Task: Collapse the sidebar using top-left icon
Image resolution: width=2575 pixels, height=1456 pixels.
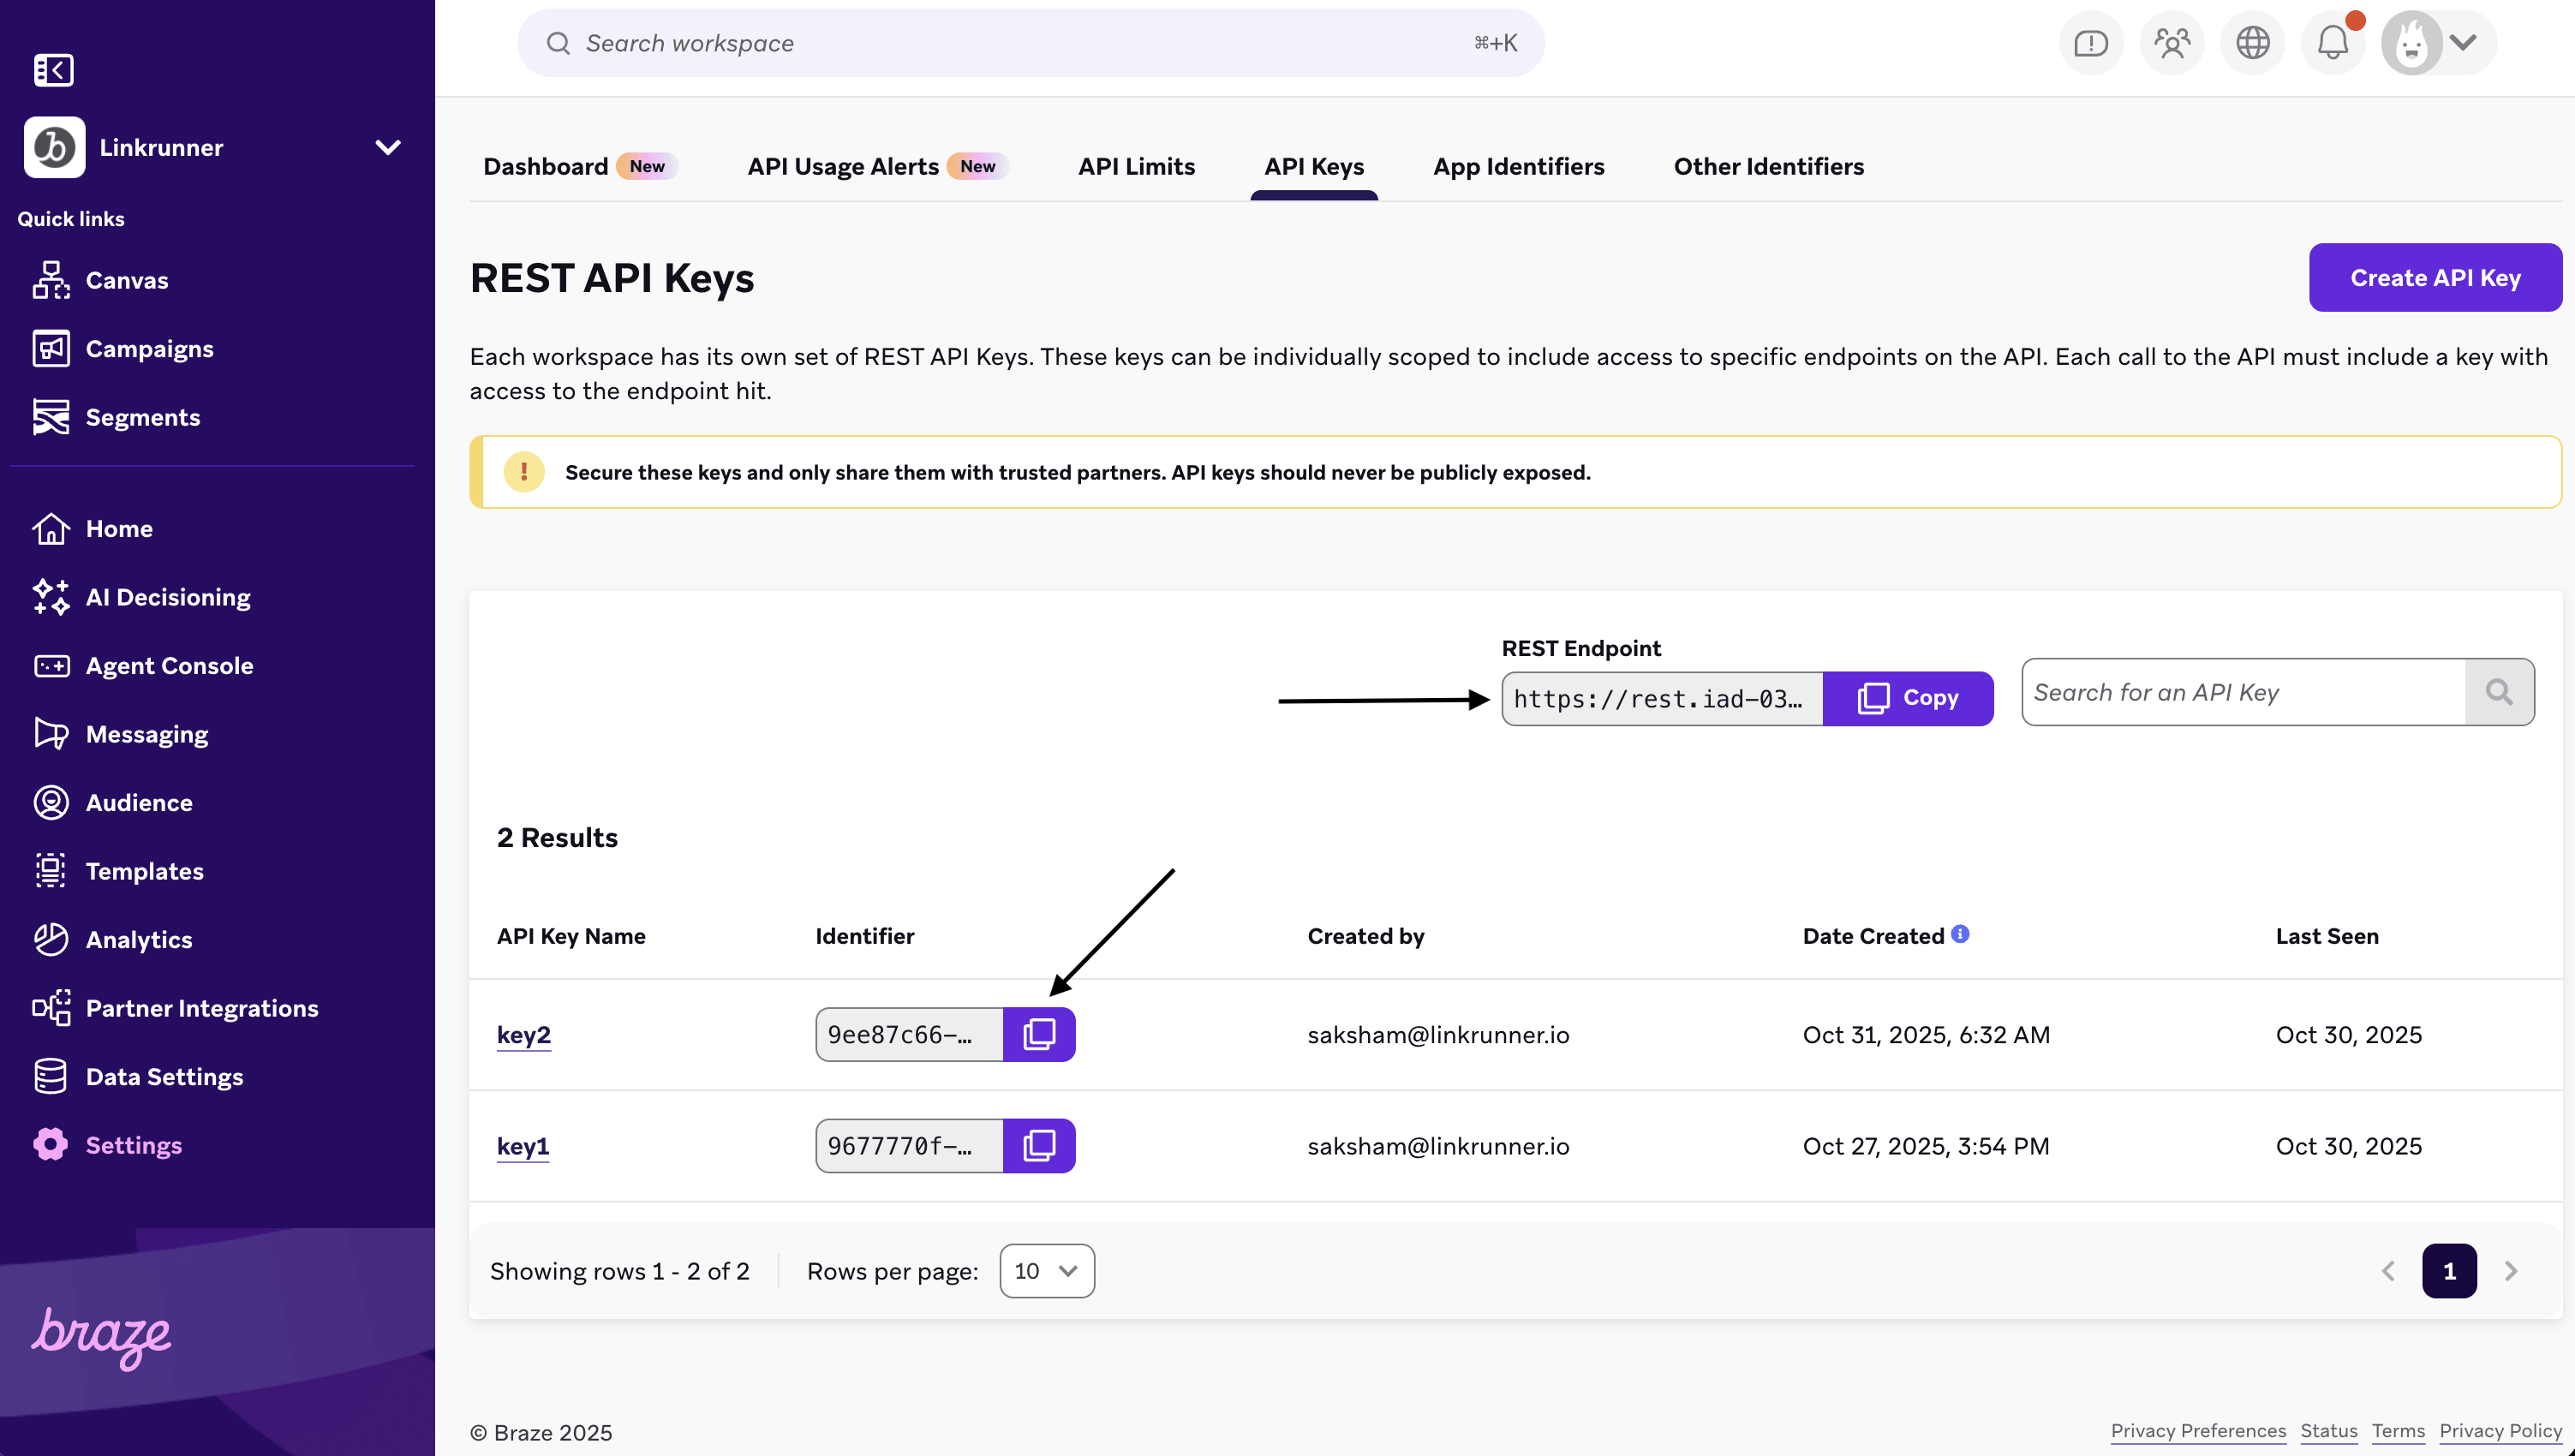Action: (x=53, y=70)
